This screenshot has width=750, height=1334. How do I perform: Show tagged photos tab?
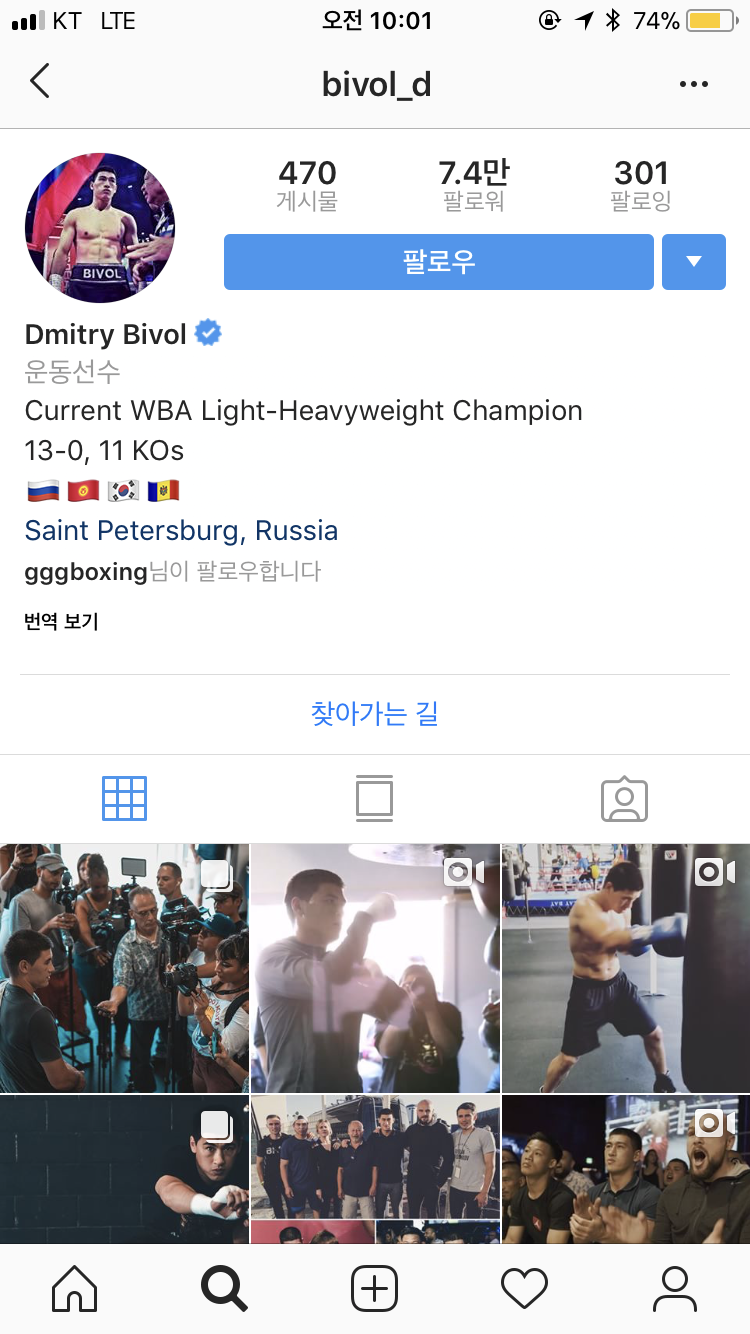click(x=625, y=799)
